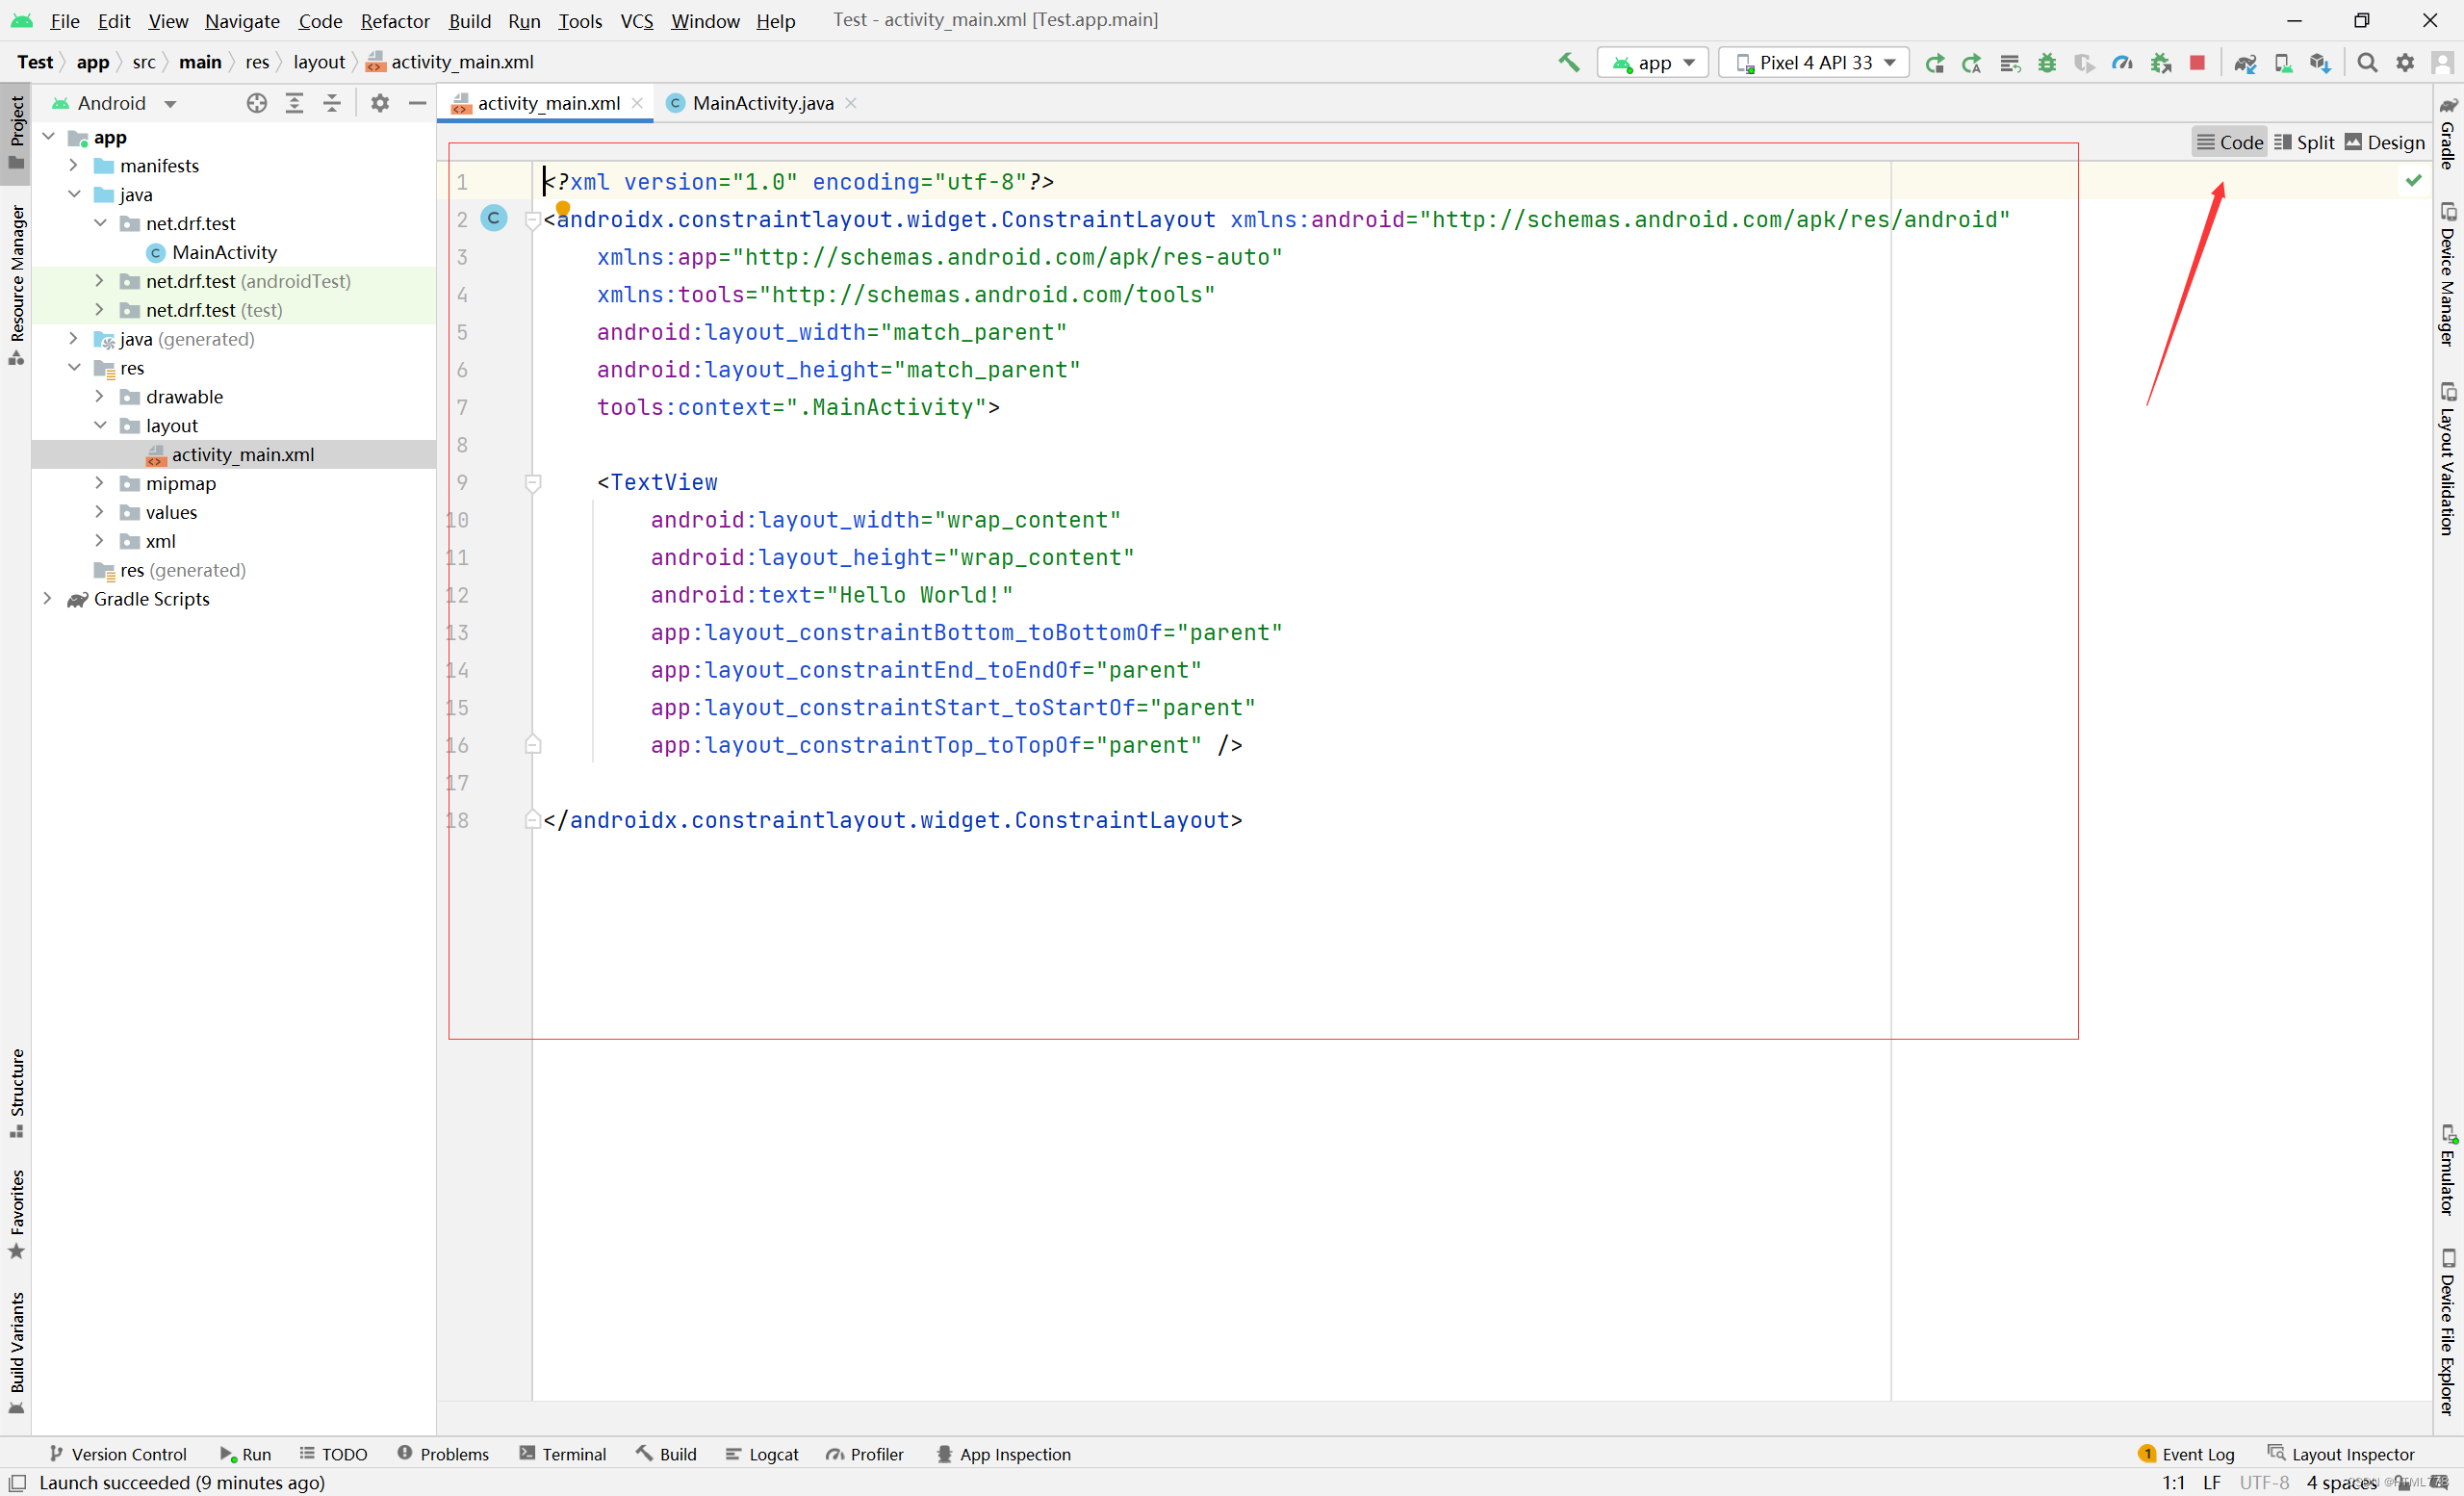Switch editor to Design view

click(2385, 142)
